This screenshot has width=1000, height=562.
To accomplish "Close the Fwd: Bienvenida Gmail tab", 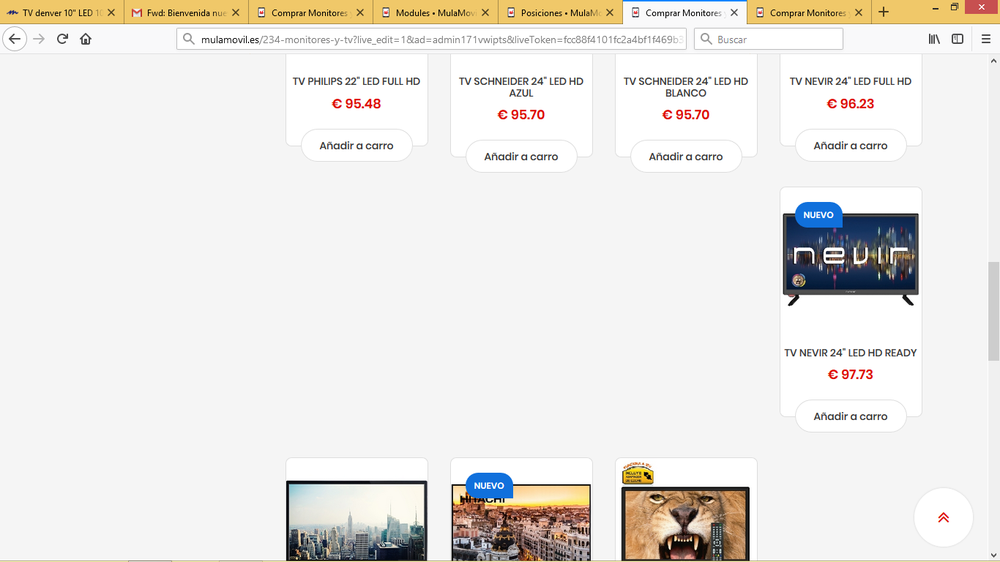I will coord(235,12).
